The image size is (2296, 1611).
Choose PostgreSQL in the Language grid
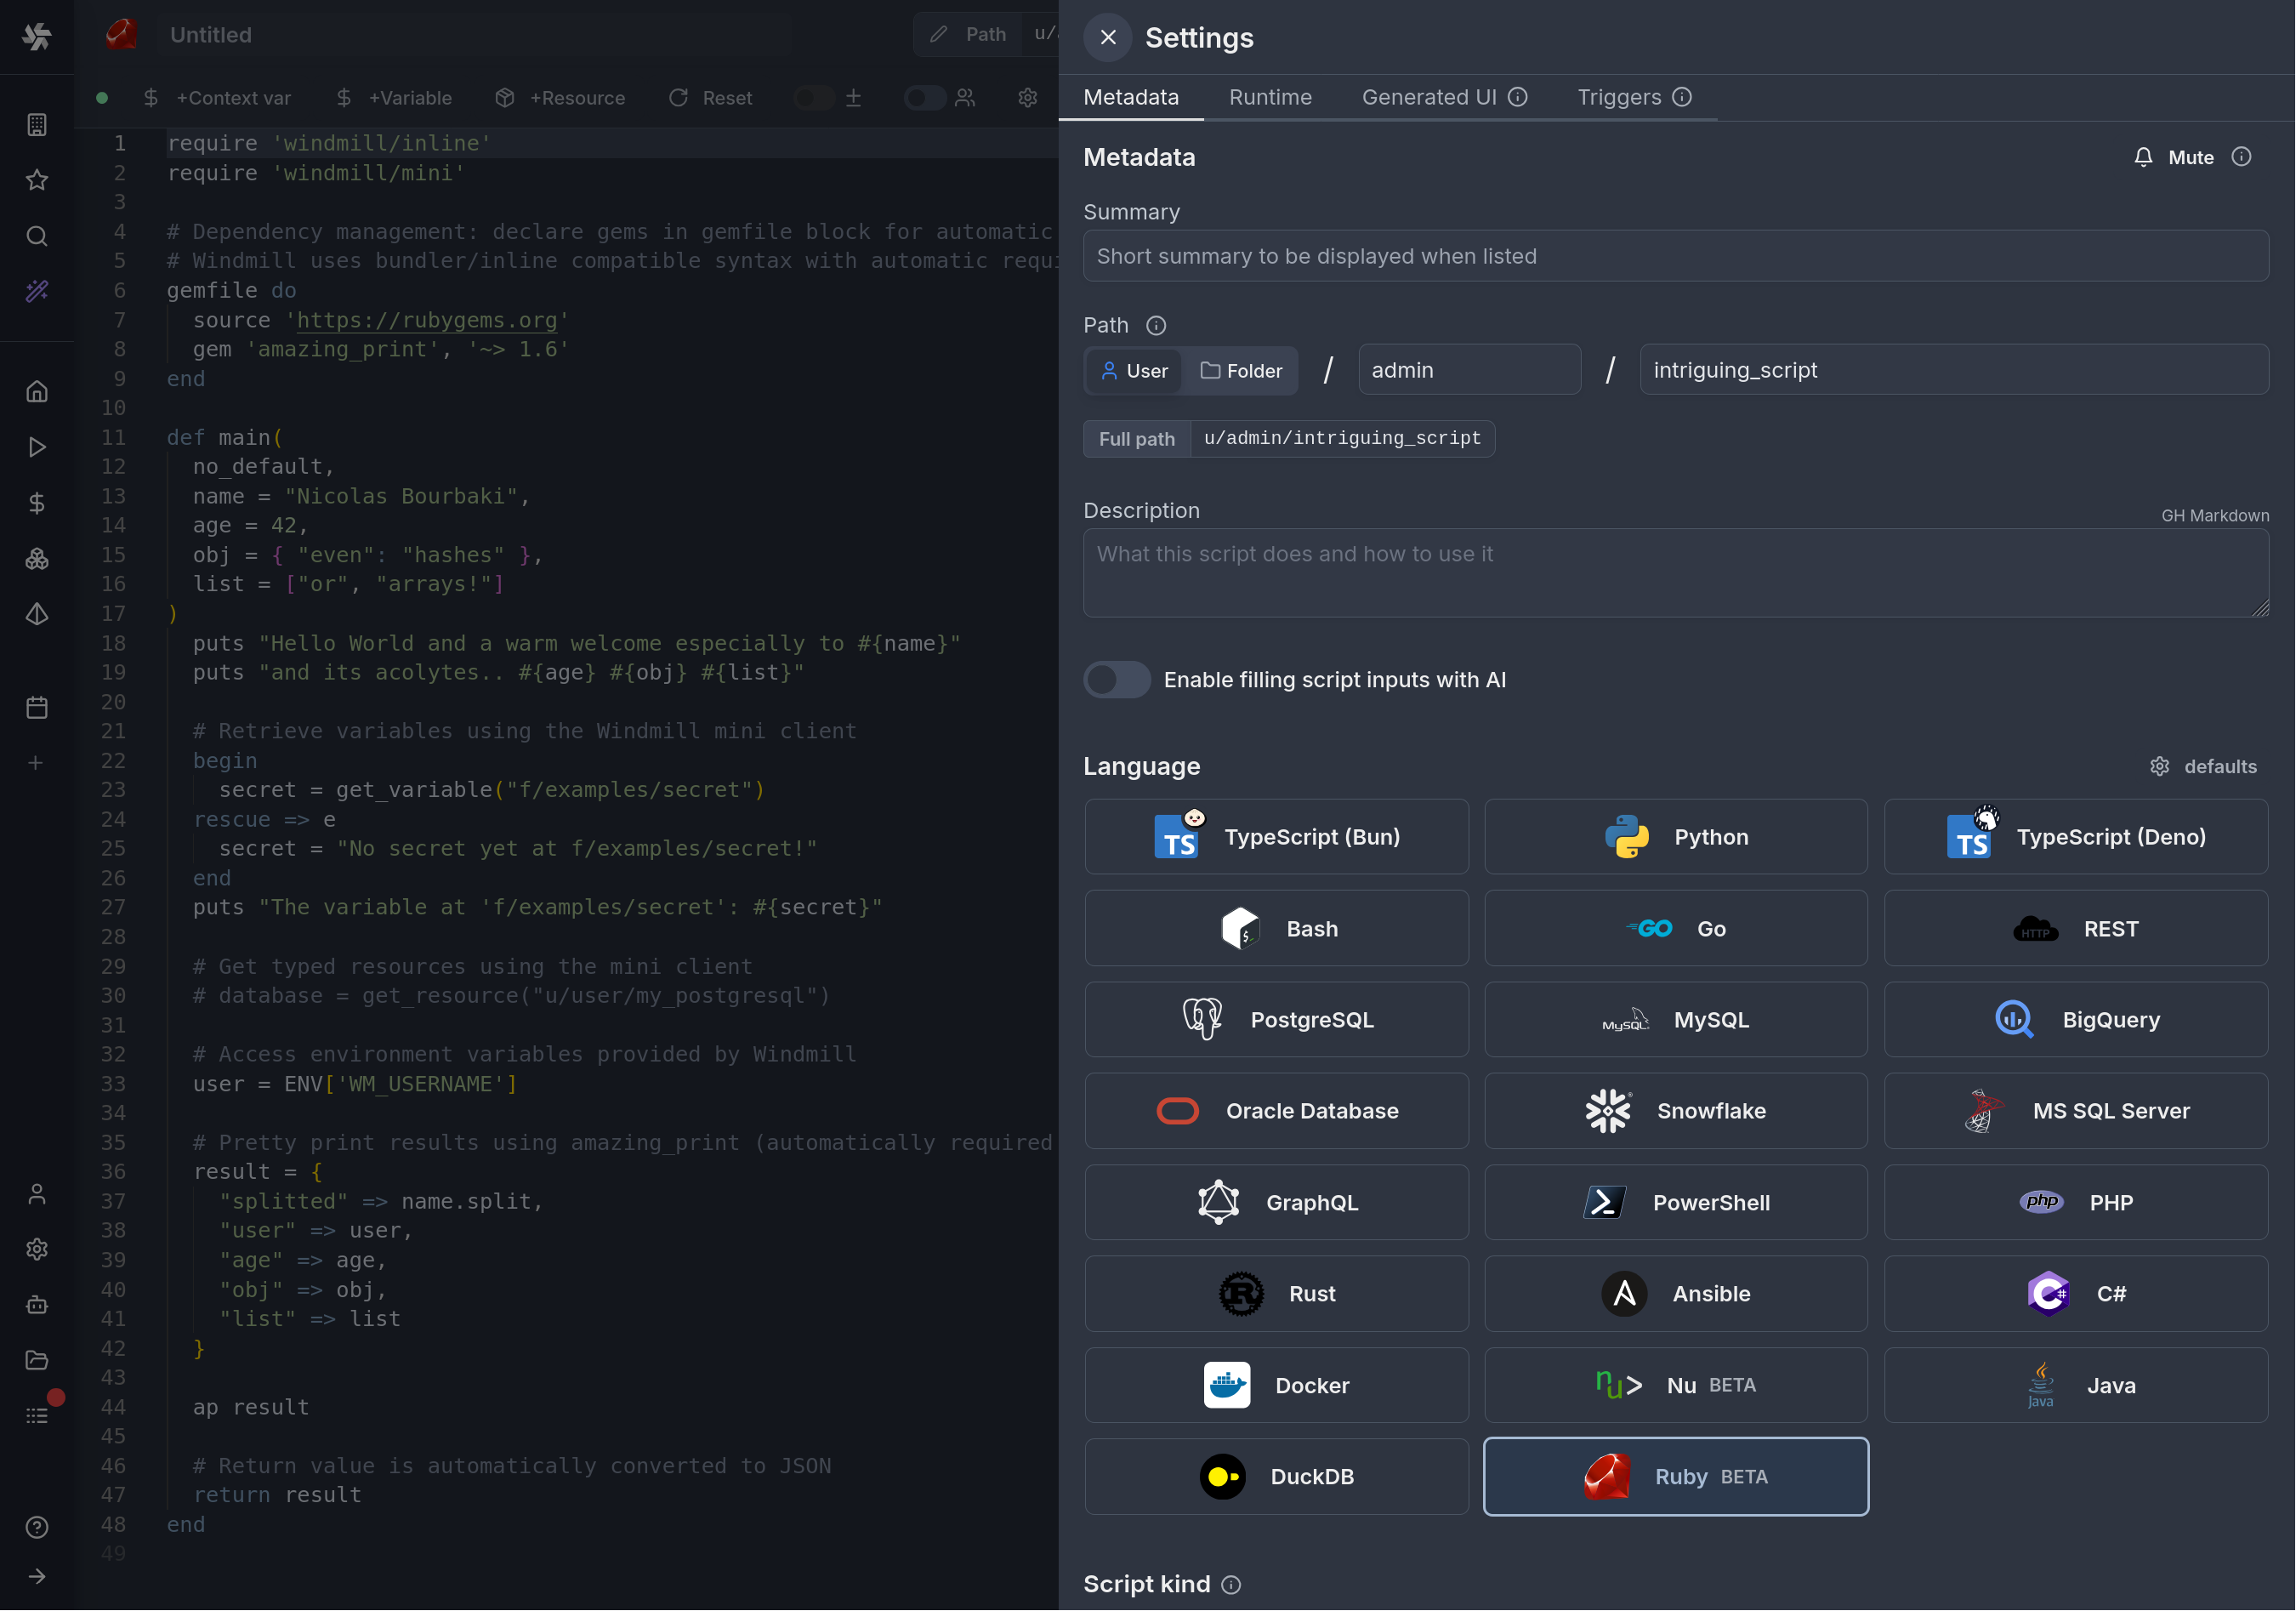[1276, 1019]
